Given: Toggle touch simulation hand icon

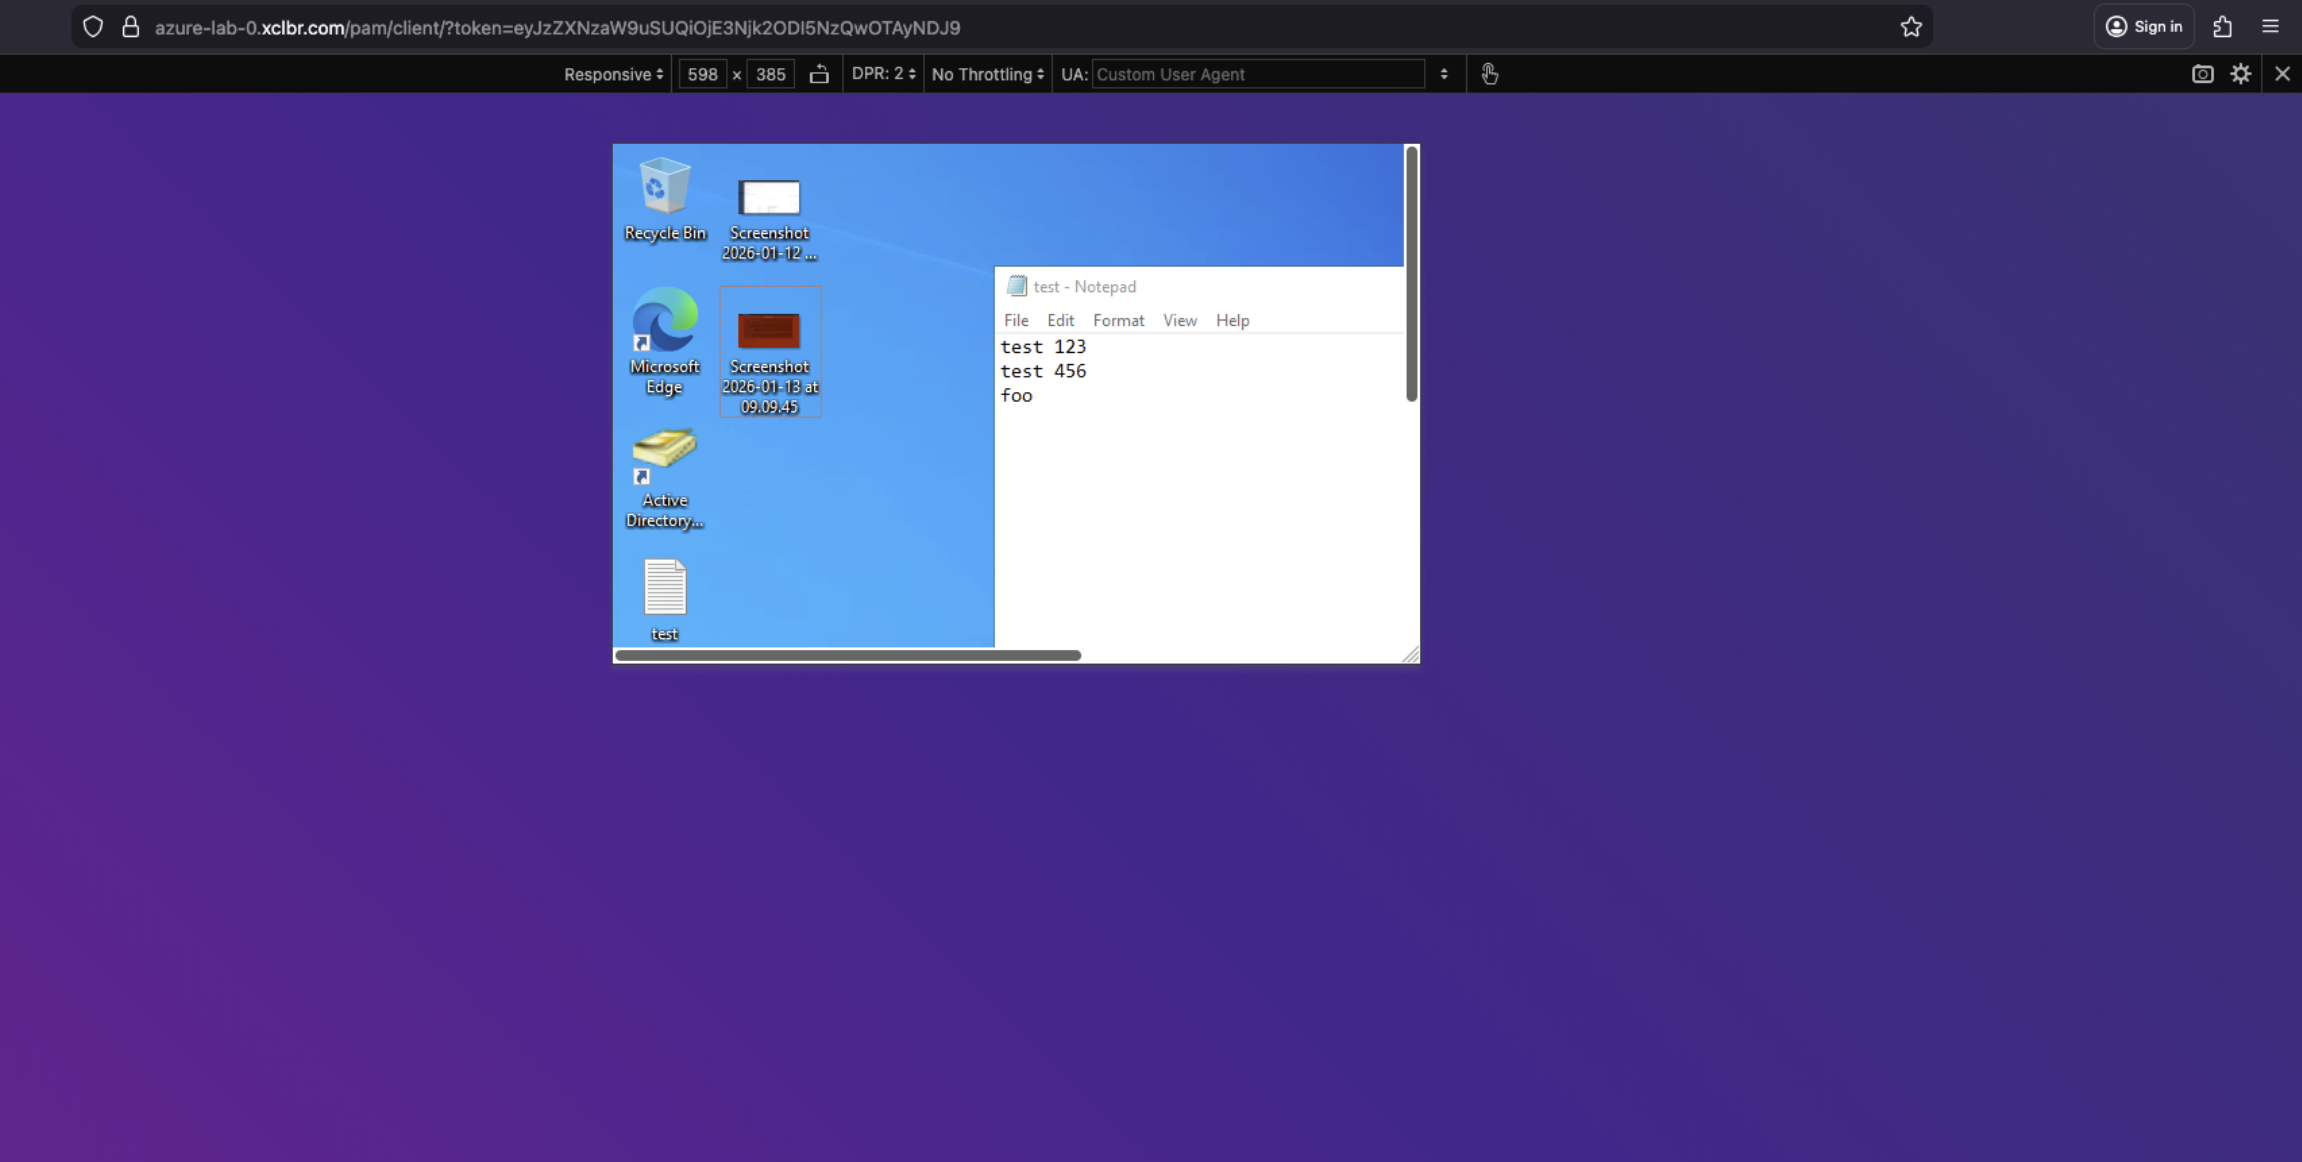Looking at the screenshot, I should [1489, 74].
